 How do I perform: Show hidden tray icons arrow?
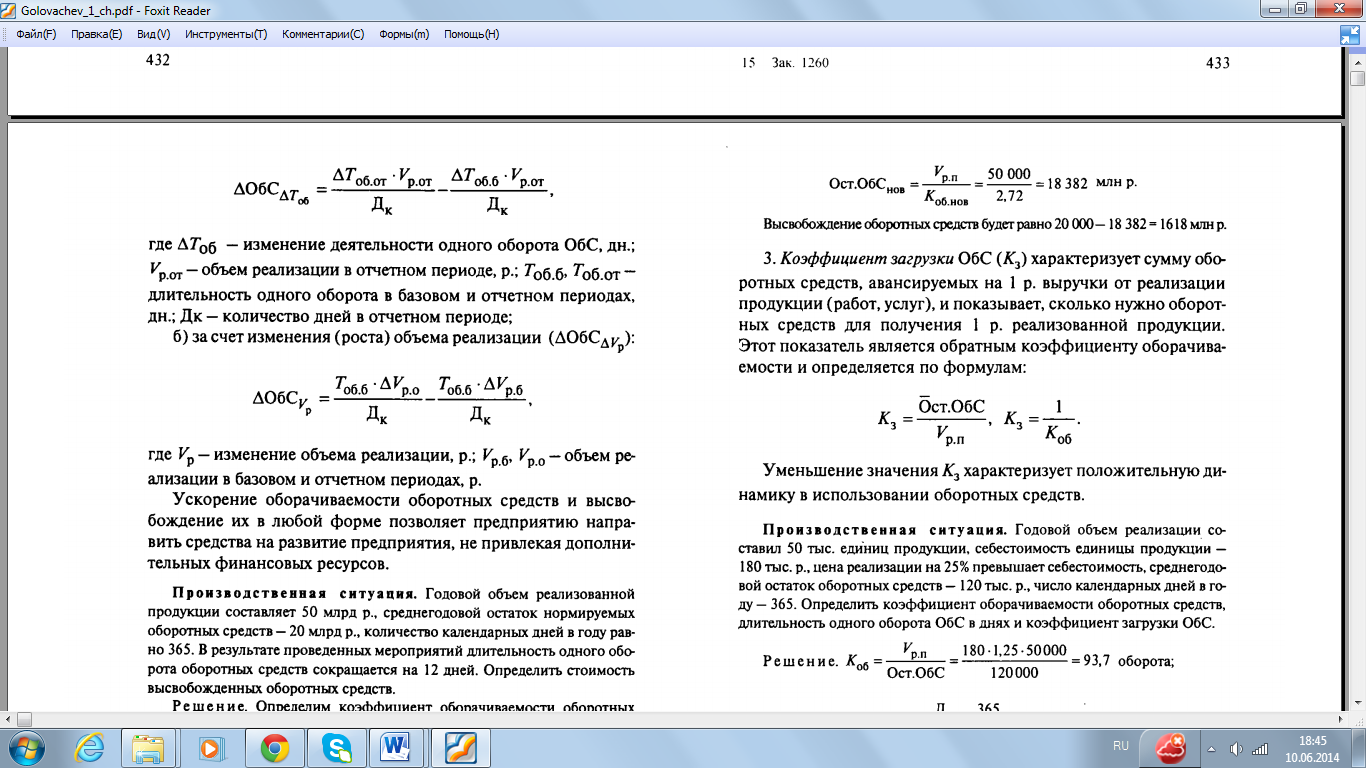point(1210,747)
